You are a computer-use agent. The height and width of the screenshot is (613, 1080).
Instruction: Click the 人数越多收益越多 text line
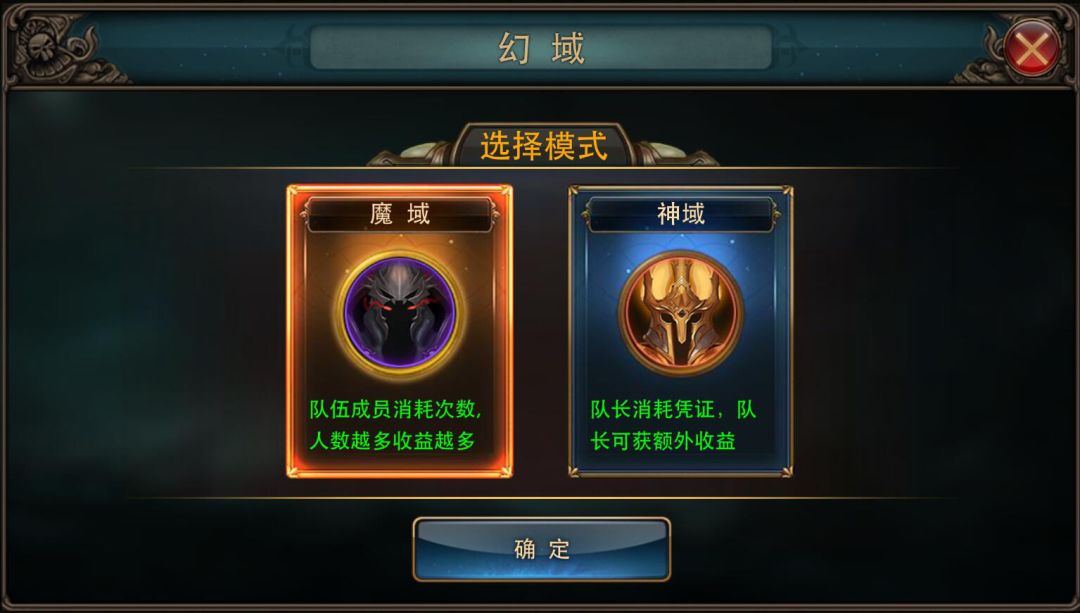[x=392, y=441]
